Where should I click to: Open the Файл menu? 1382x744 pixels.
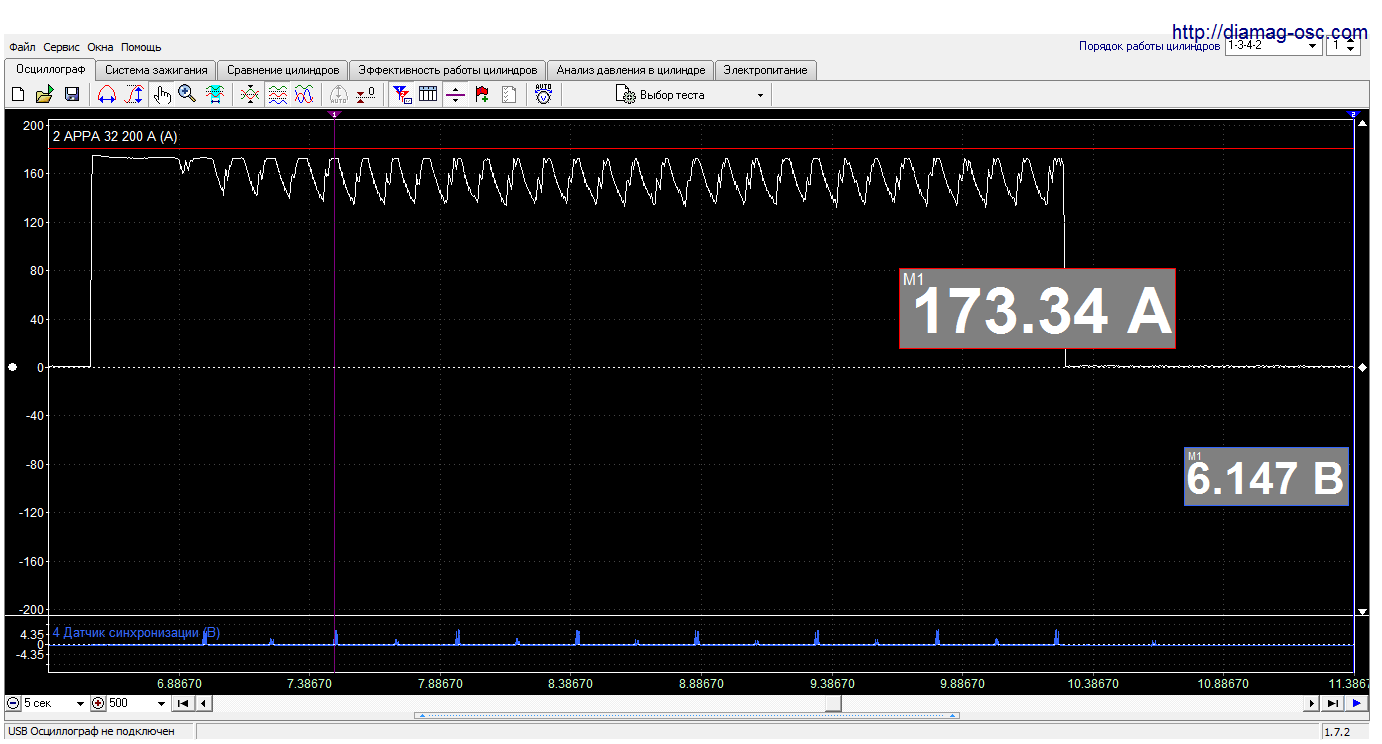[22, 47]
